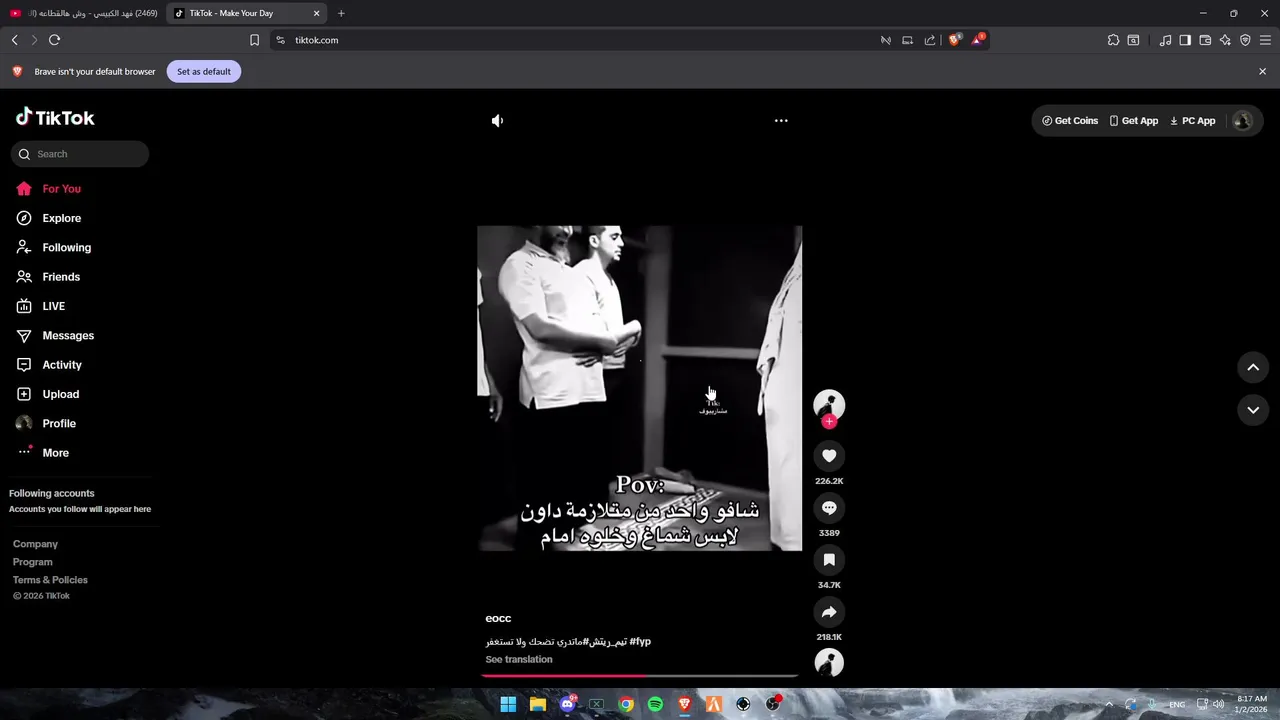This screenshot has width=1280, height=720.
Task: Reload the current page
Action: 54,40
